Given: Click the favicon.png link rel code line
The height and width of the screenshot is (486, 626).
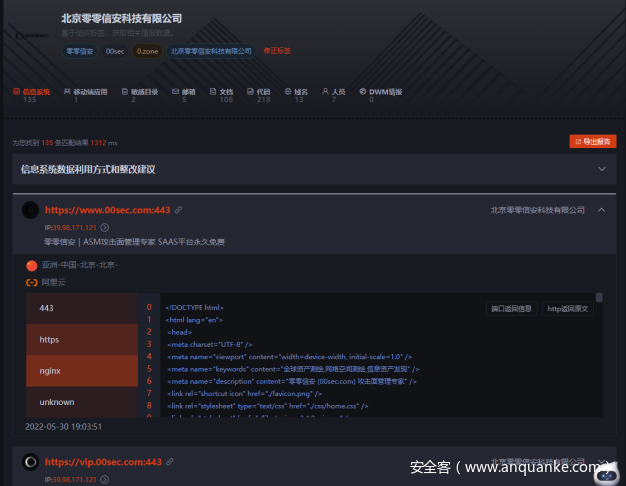Looking at the screenshot, I should [x=244, y=394].
